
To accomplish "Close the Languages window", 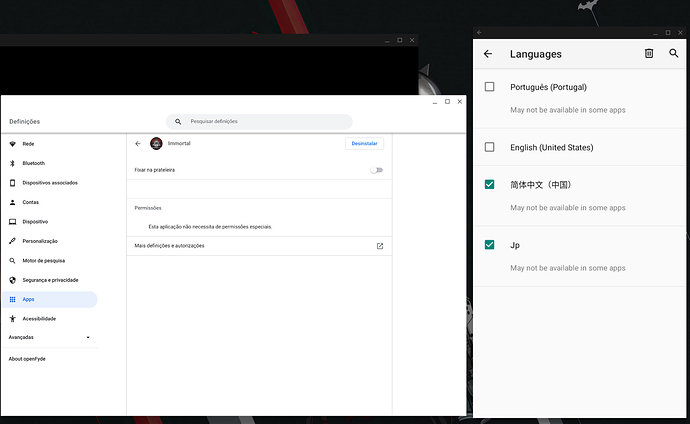I will tap(680, 33).
